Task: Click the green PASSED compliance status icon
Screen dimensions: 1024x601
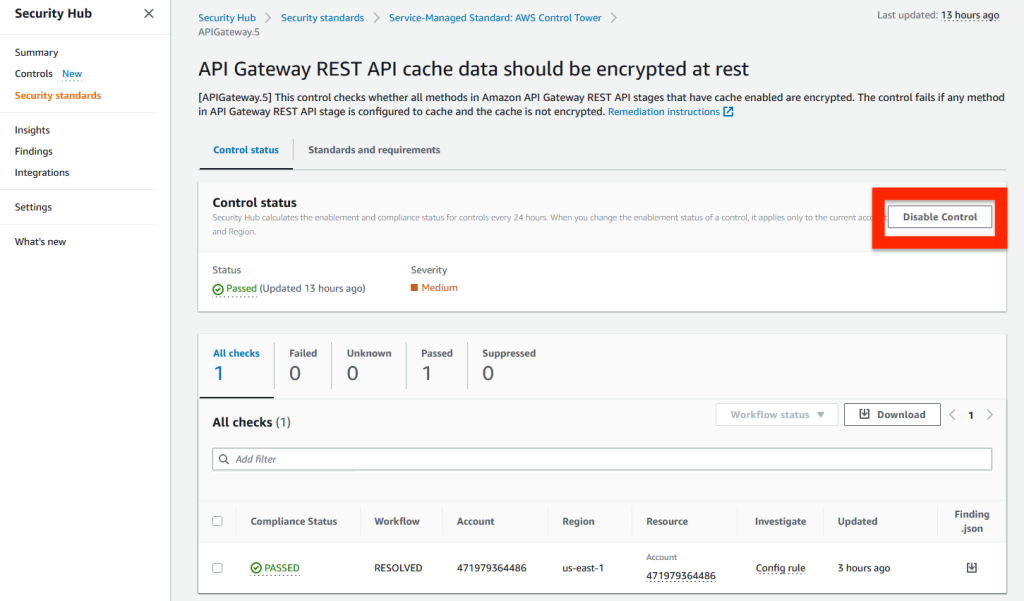Action: point(256,568)
